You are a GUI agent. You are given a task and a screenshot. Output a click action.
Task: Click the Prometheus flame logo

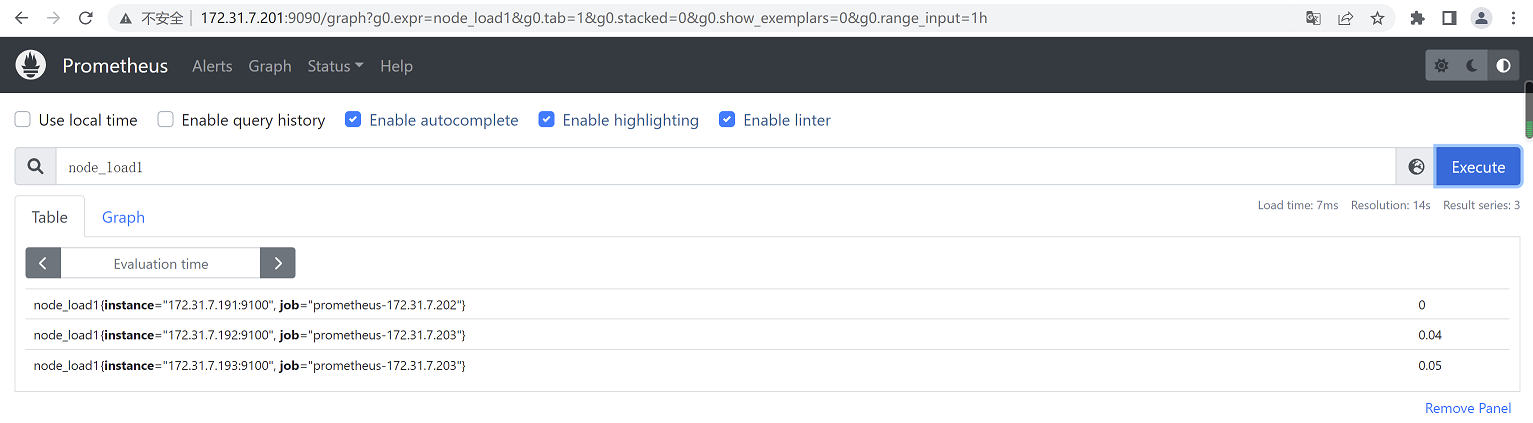pyautogui.click(x=31, y=66)
